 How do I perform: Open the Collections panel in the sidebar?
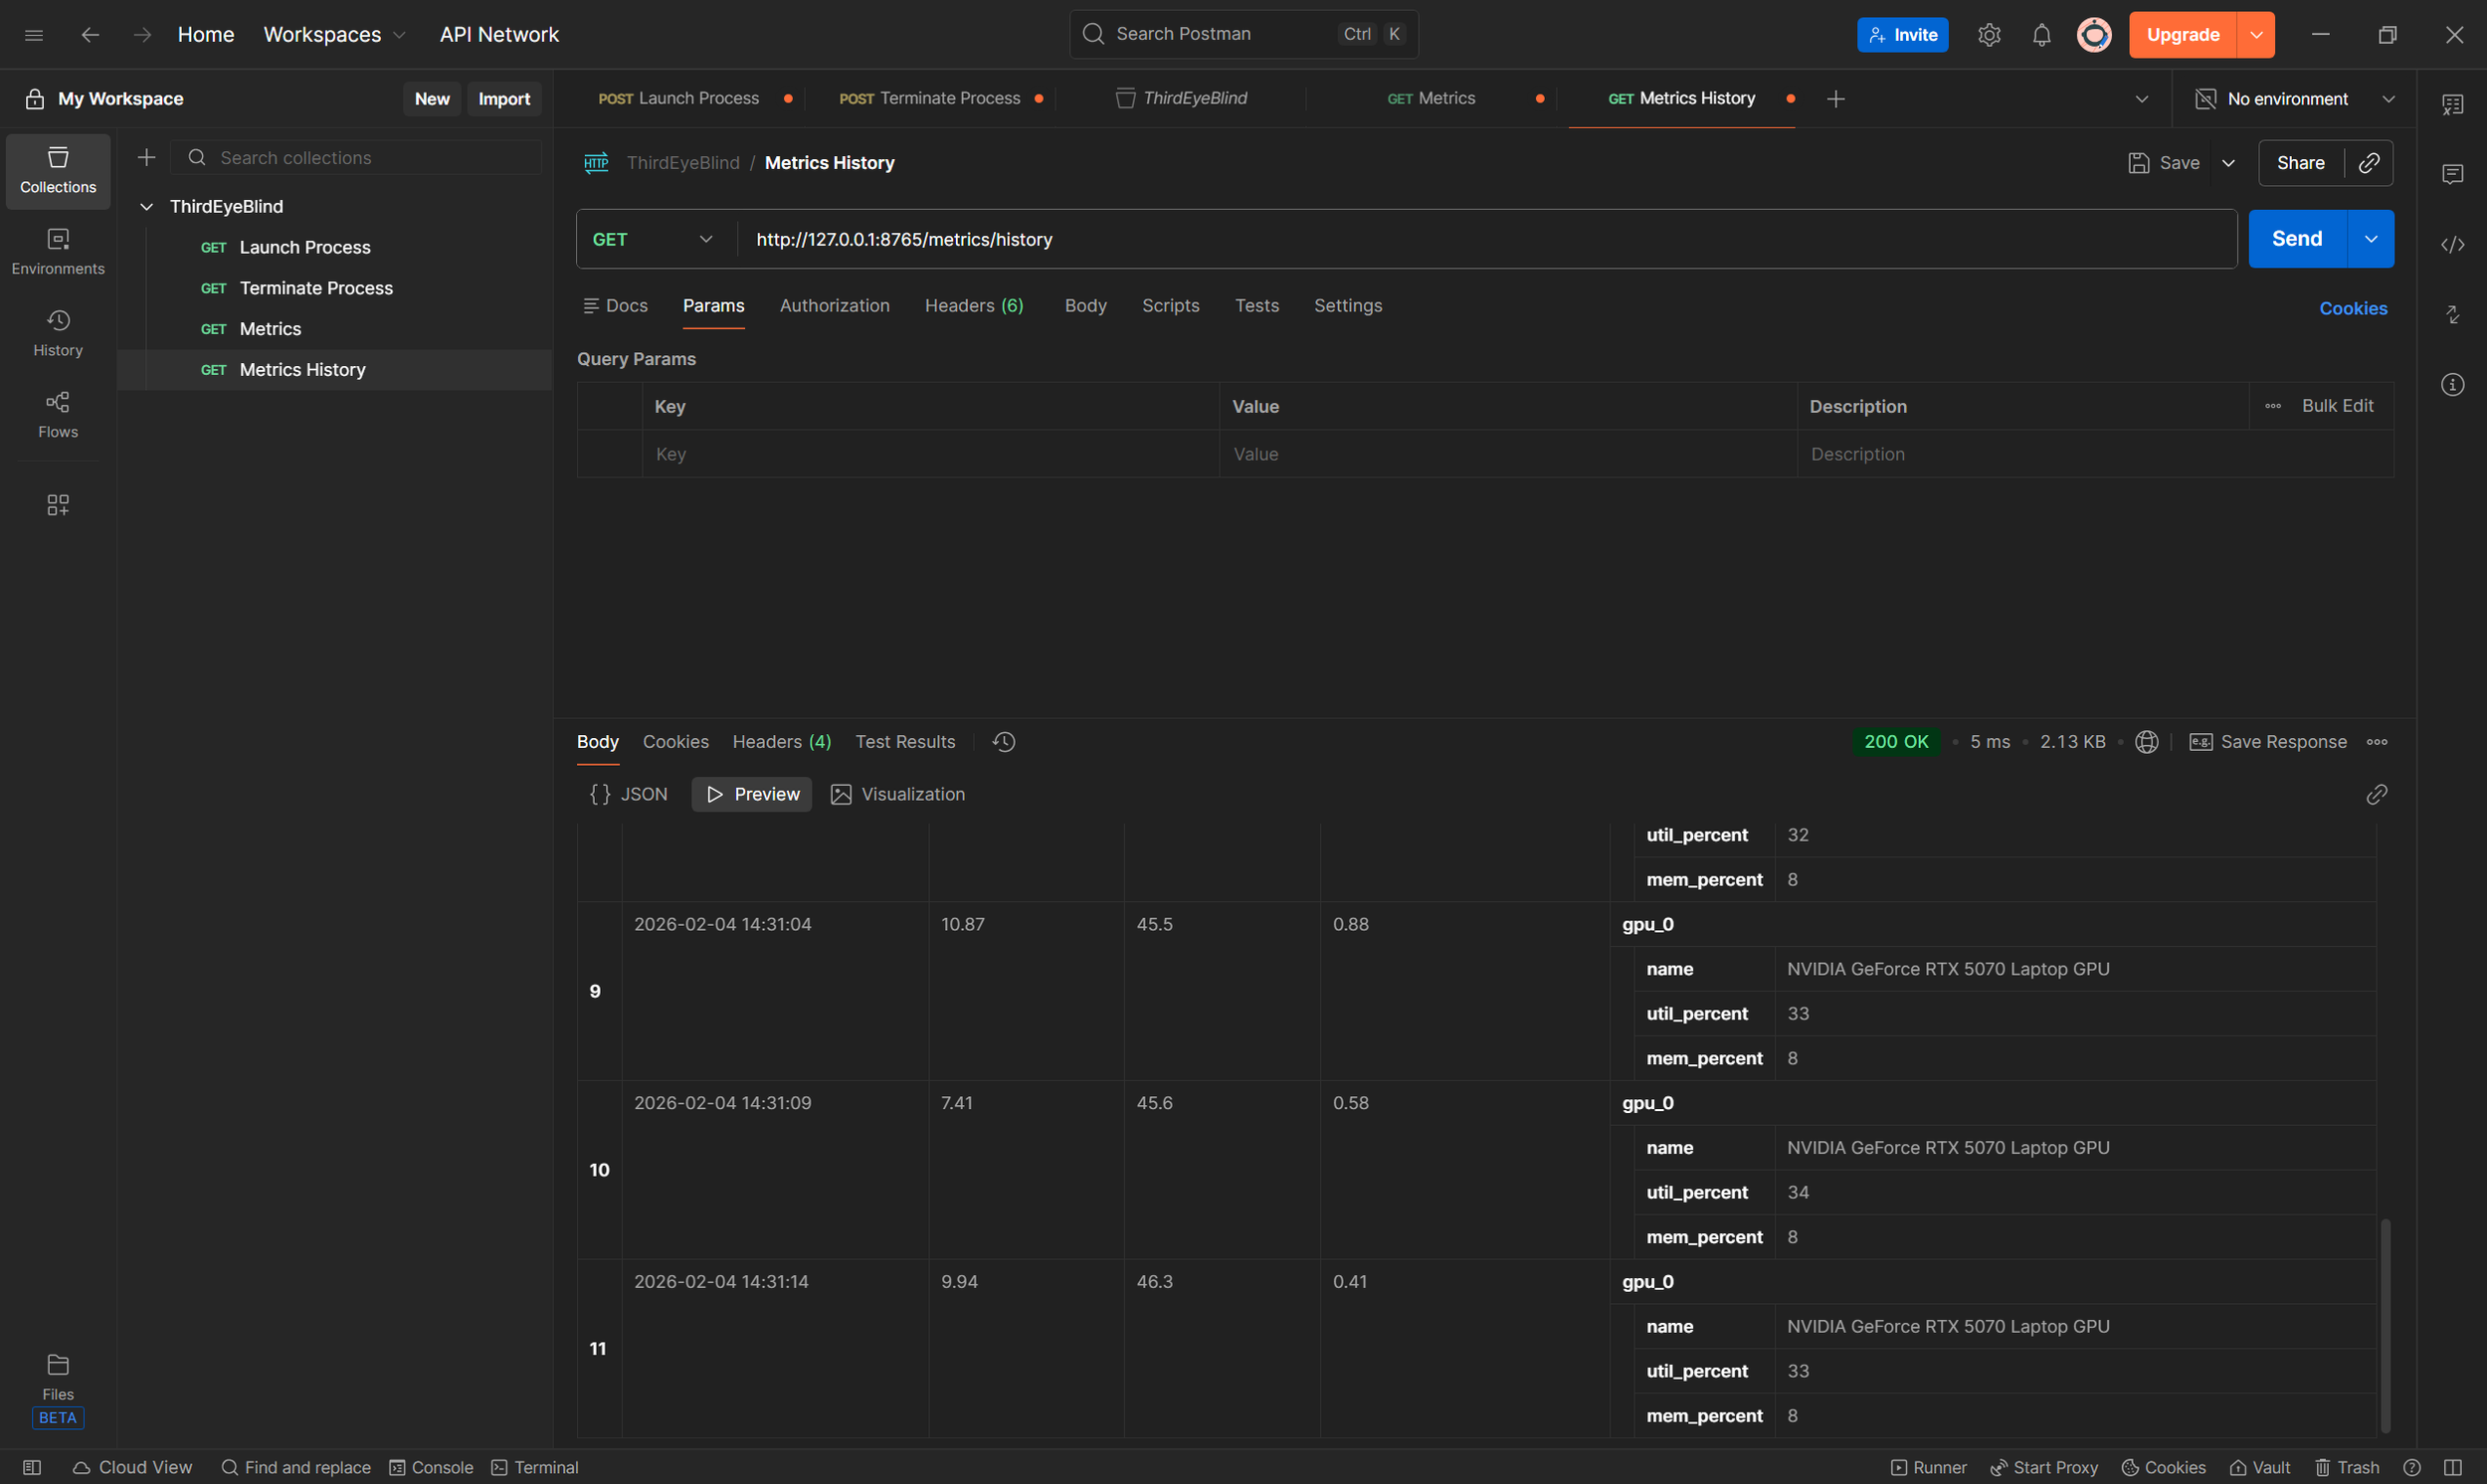(57, 170)
